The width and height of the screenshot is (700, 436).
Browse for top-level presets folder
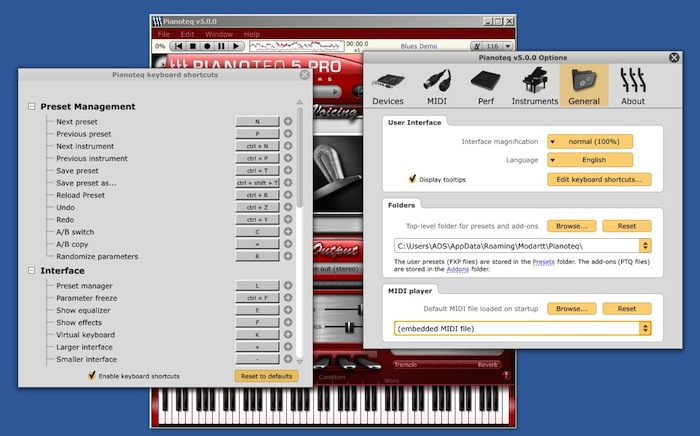[571, 226]
